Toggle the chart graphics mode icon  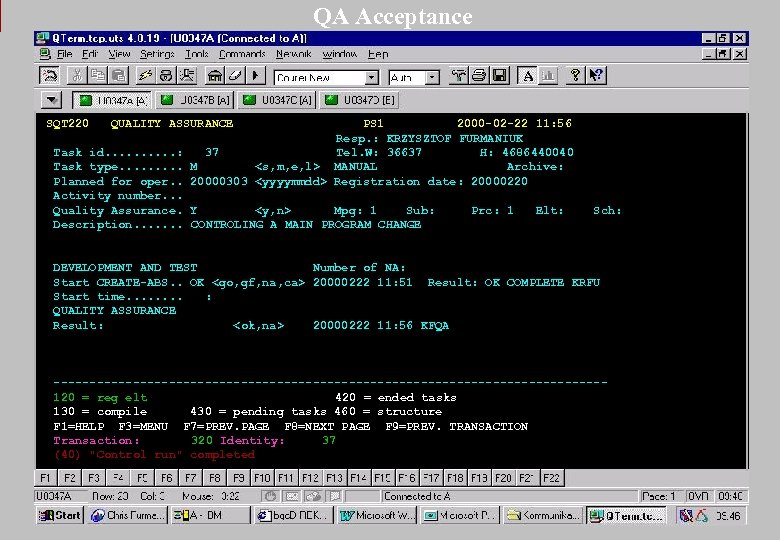[x=548, y=76]
